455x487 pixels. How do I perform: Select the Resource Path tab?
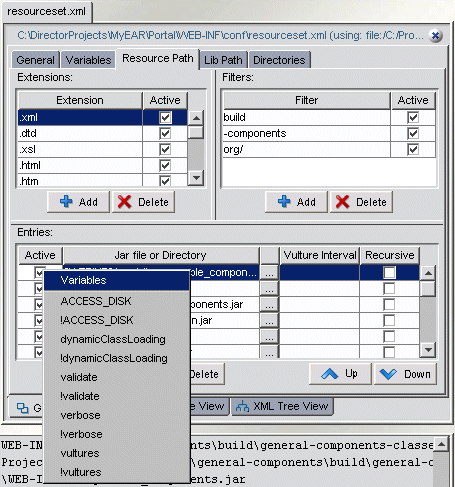point(158,58)
